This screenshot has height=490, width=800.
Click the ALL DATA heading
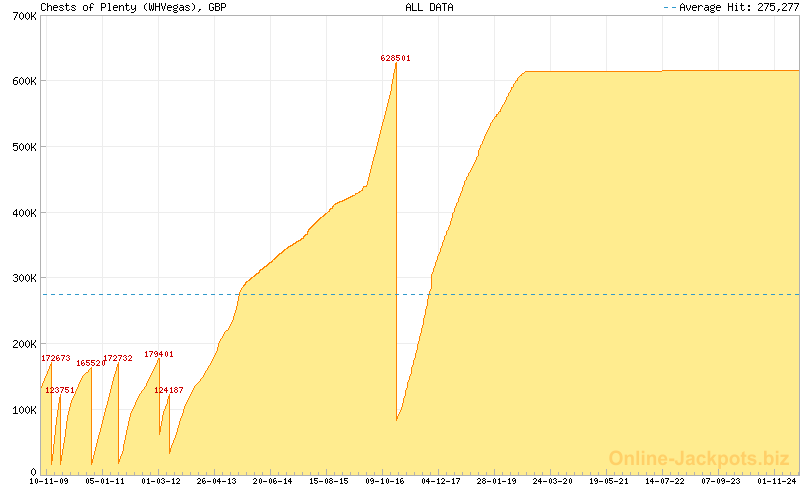(429, 7)
